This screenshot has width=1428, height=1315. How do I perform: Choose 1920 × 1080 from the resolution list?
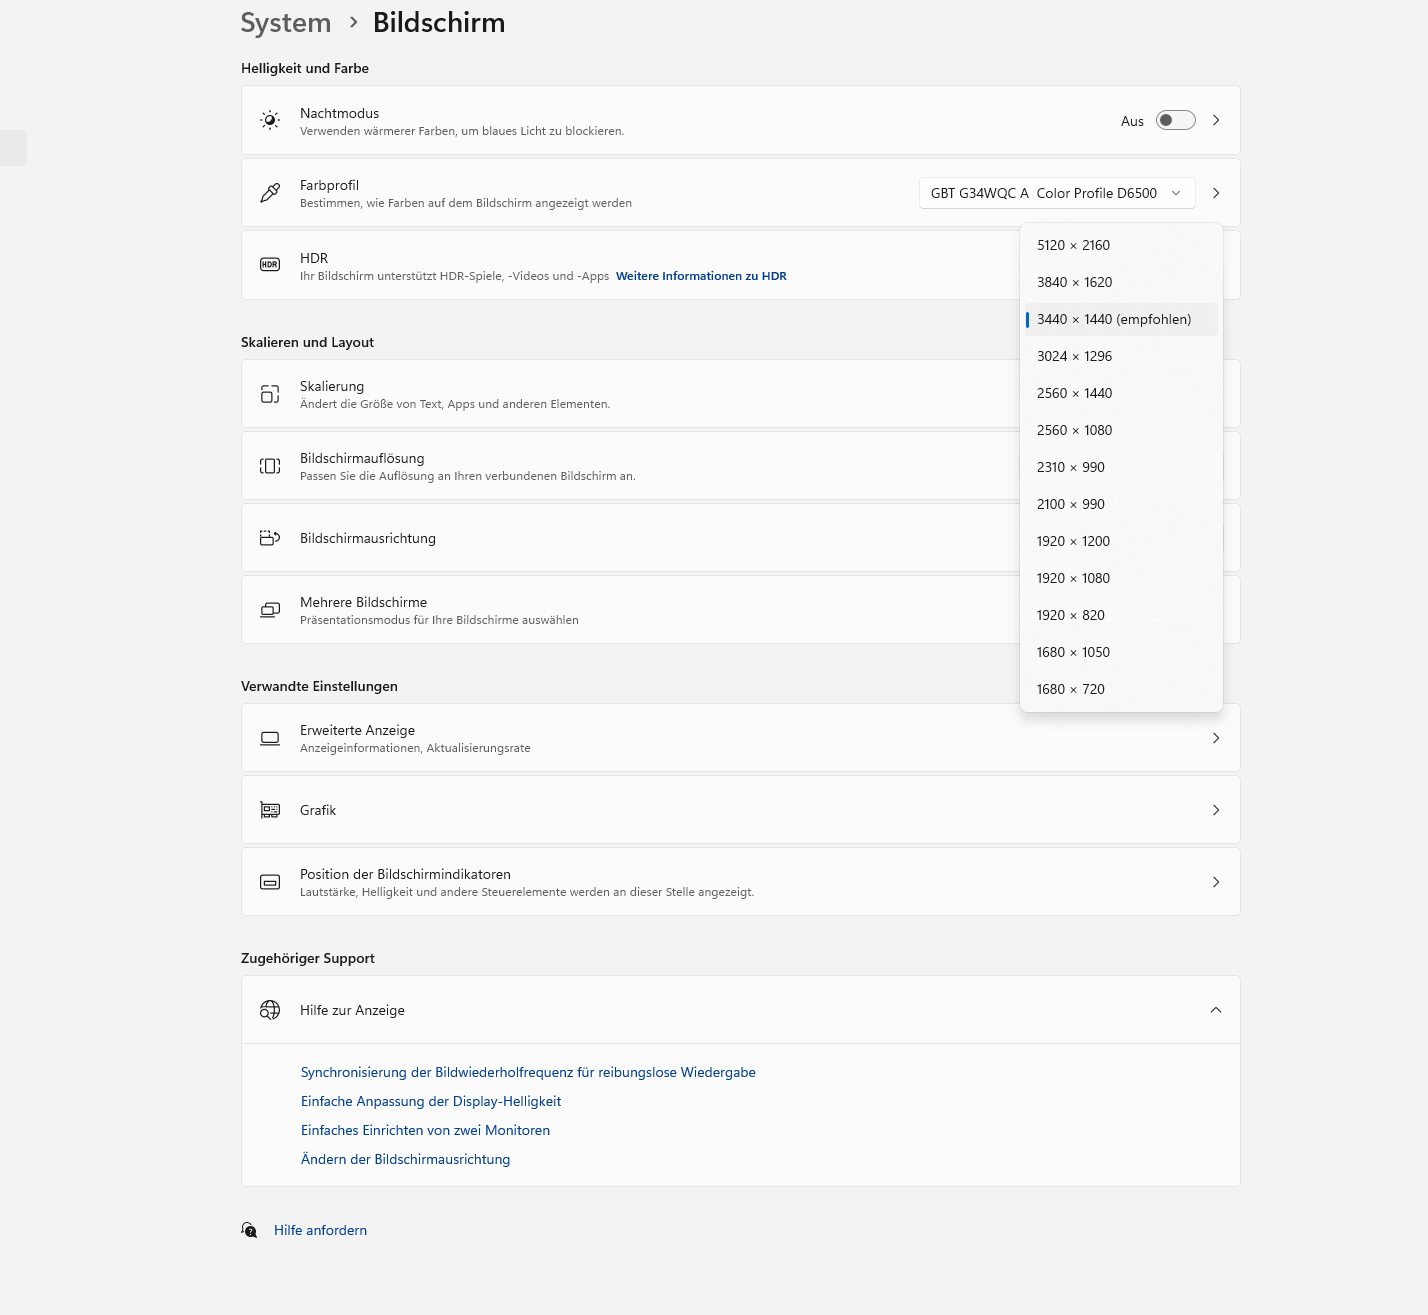coord(1073,578)
